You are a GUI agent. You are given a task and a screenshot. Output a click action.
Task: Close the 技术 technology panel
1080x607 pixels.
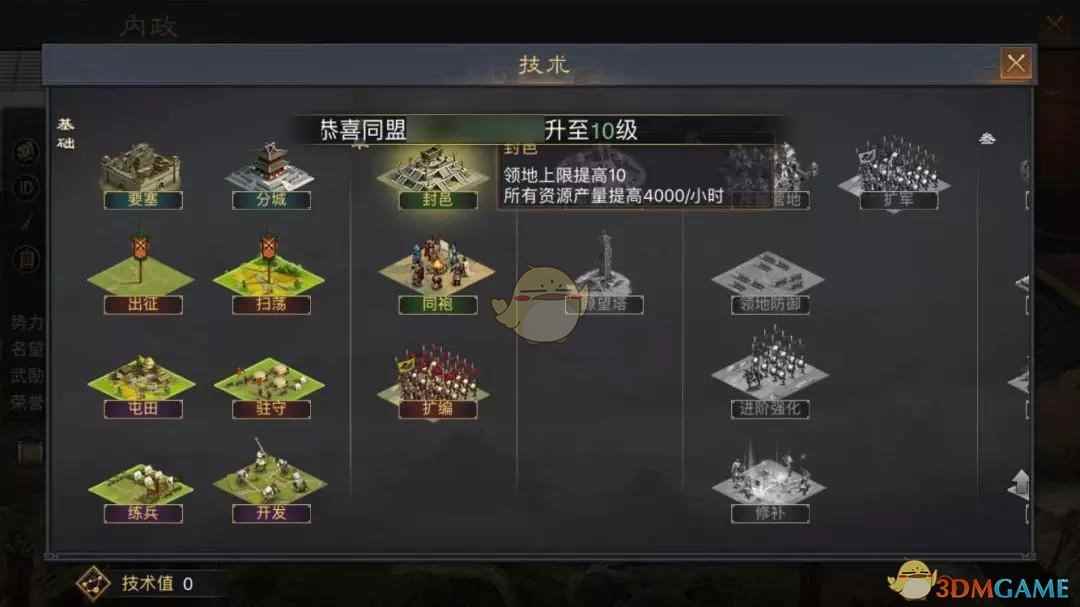point(1016,64)
